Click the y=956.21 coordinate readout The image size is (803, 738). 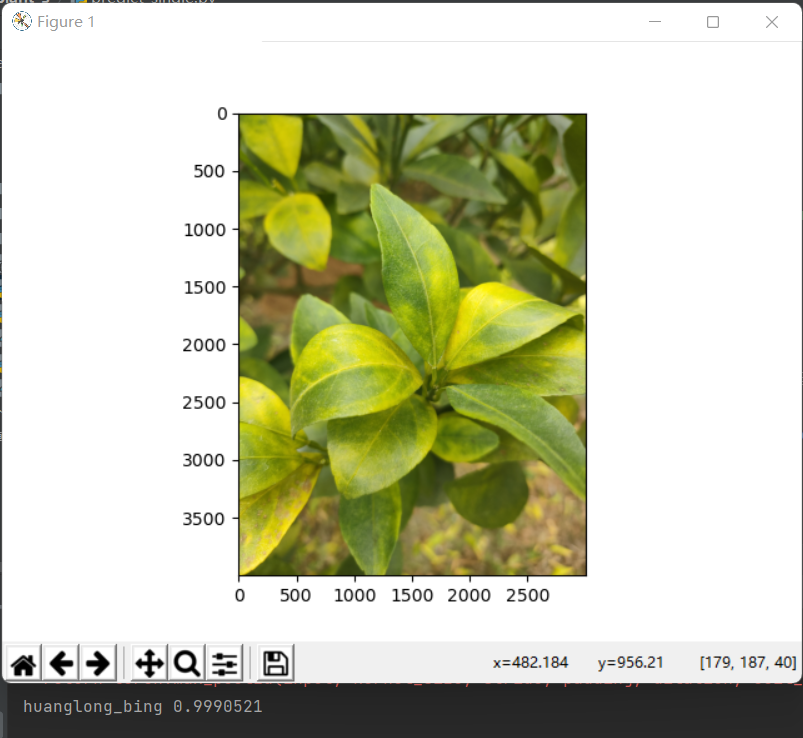(632, 662)
